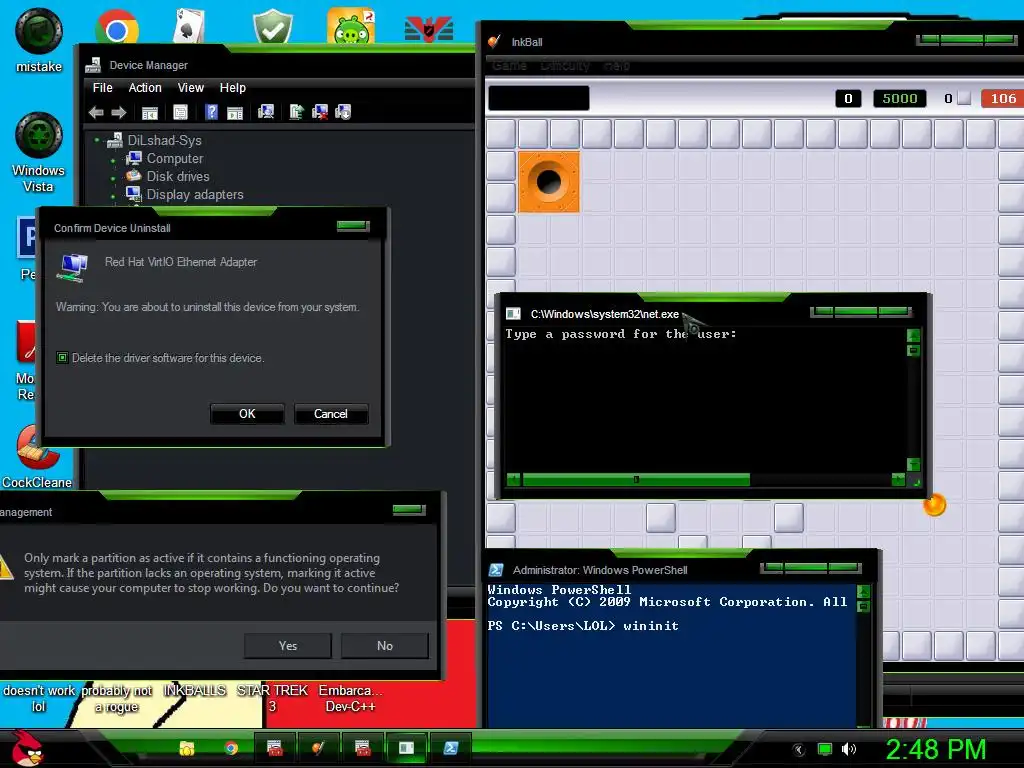1024x768 pixels.
Task: Toggle console tree icon in Device Manager
Action: click(x=150, y=112)
